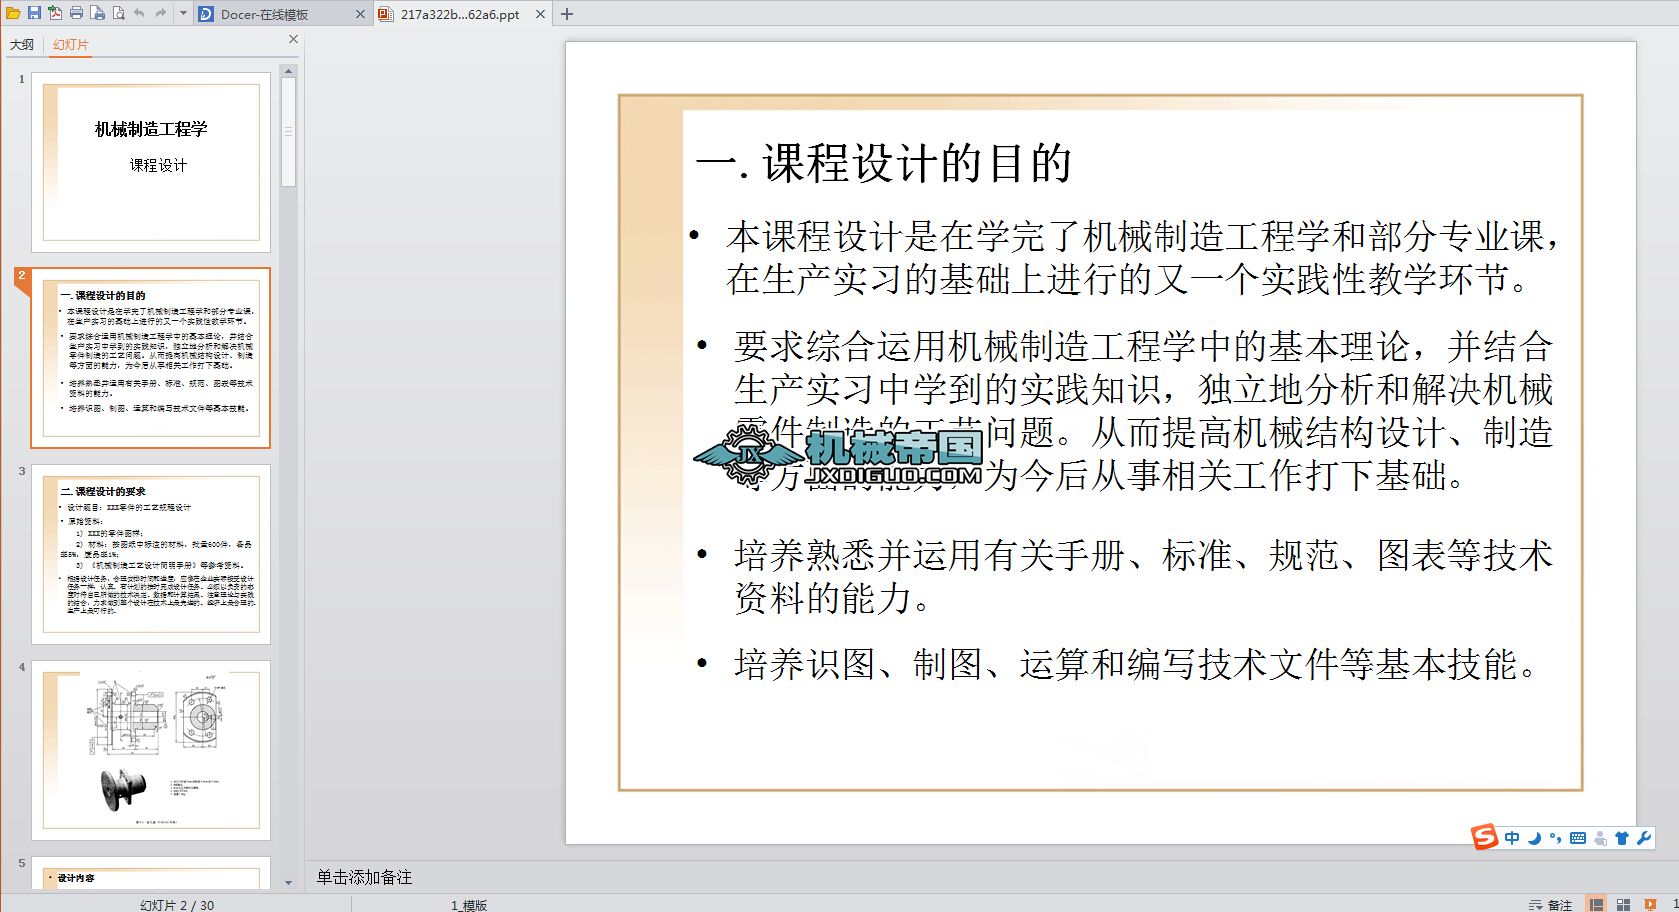Toggle the 备注 notes pane button
Image resolution: width=1679 pixels, height=912 pixels.
coord(1552,905)
